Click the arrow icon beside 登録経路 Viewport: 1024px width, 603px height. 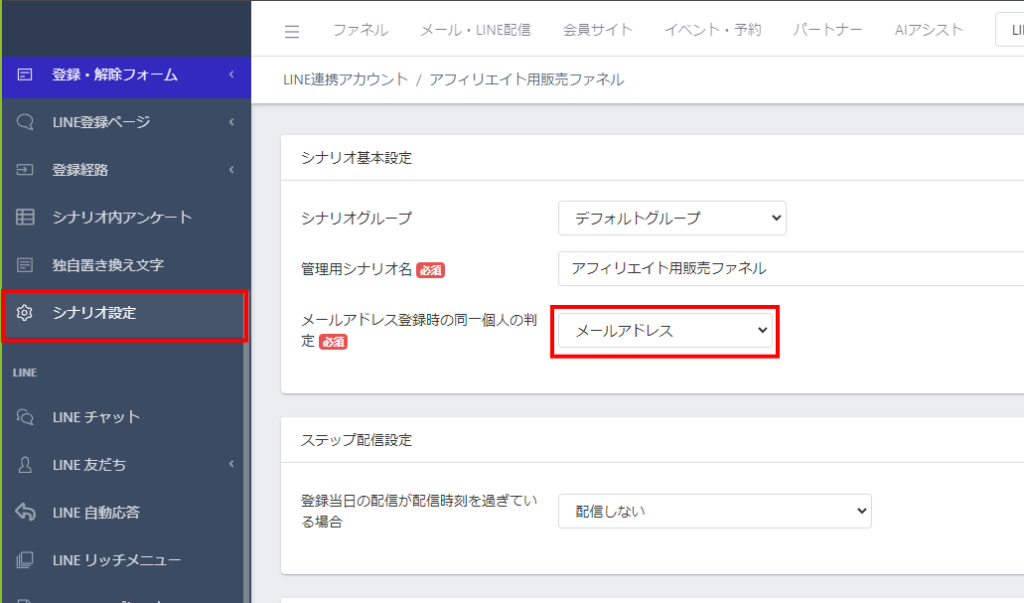pyautogui.click(x=26, y=170)
